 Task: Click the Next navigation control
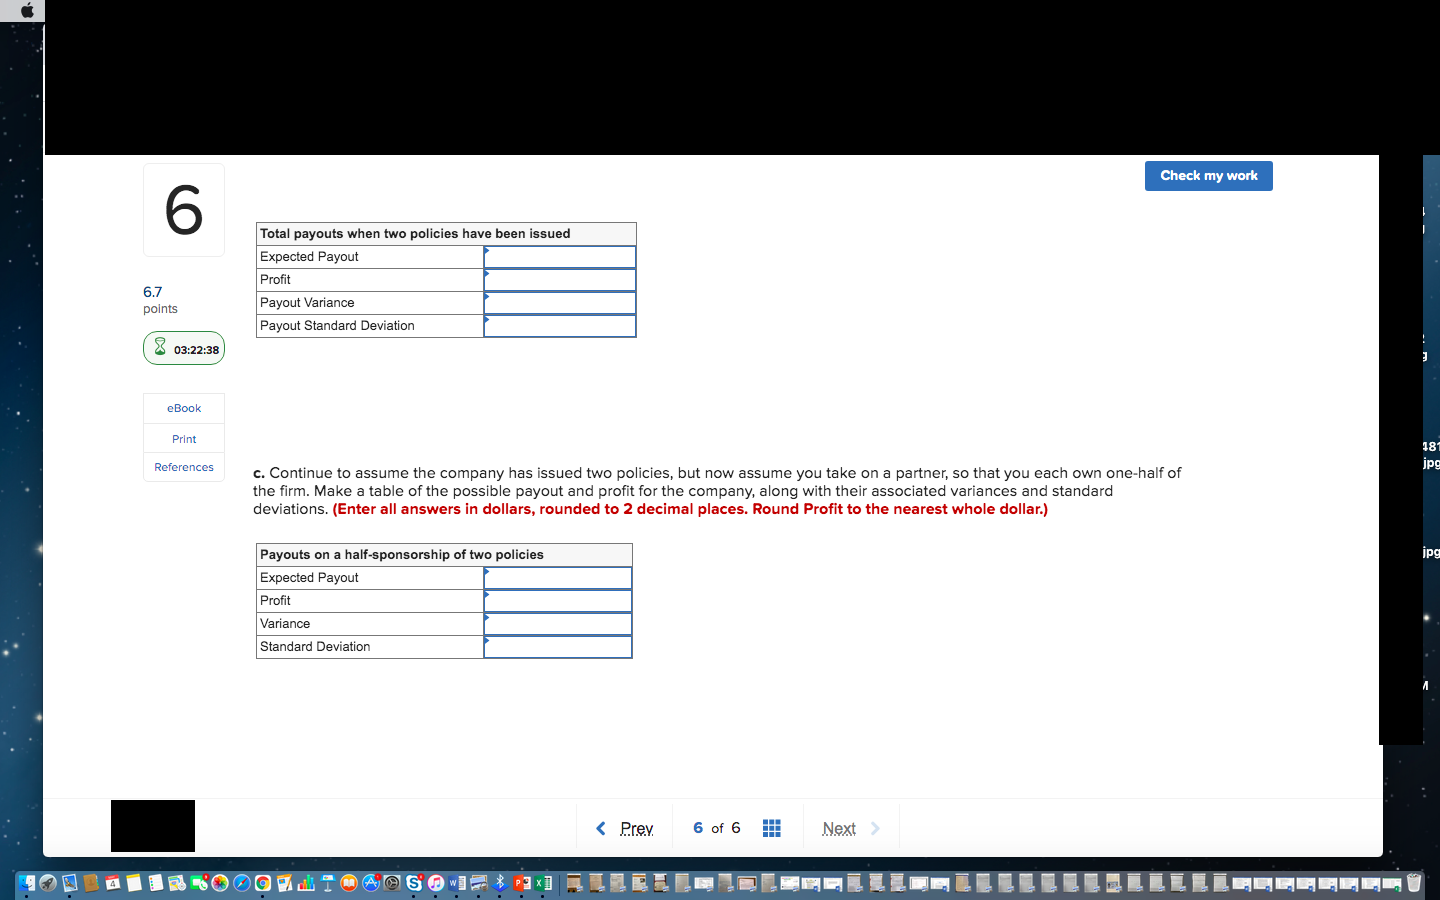pos(840,827)
